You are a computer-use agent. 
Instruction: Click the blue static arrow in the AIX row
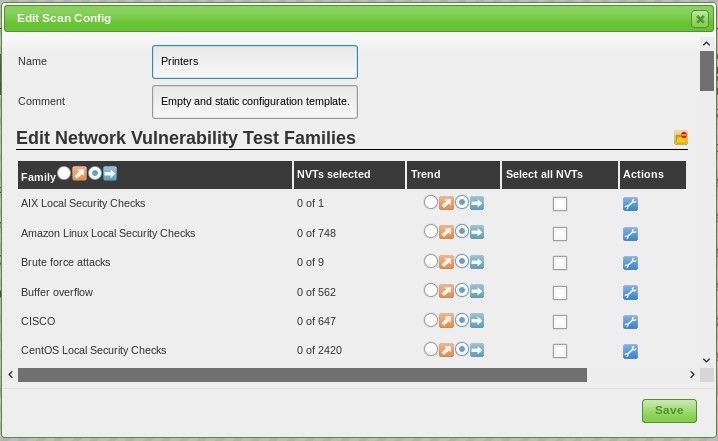tap(477, 203)
